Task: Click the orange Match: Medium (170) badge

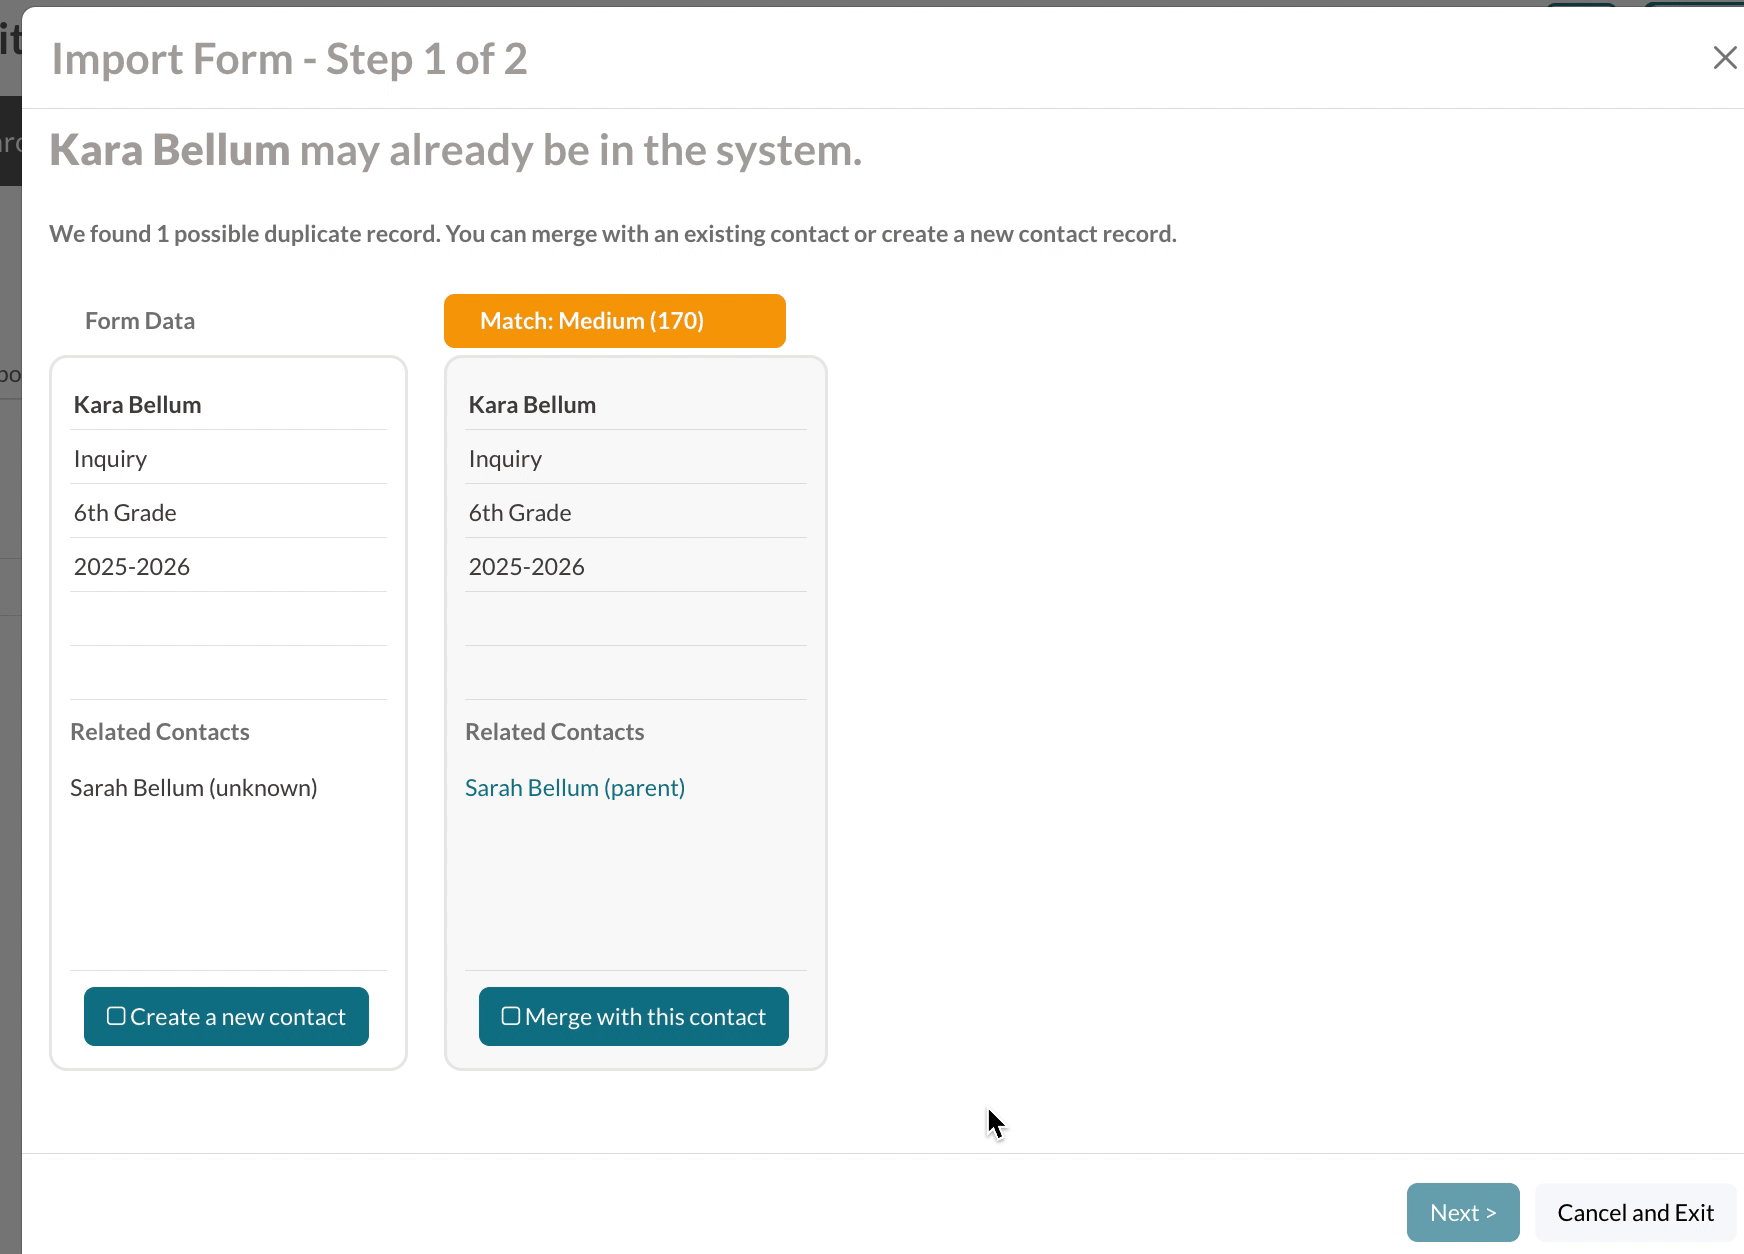Action: (x=614, y=321)
